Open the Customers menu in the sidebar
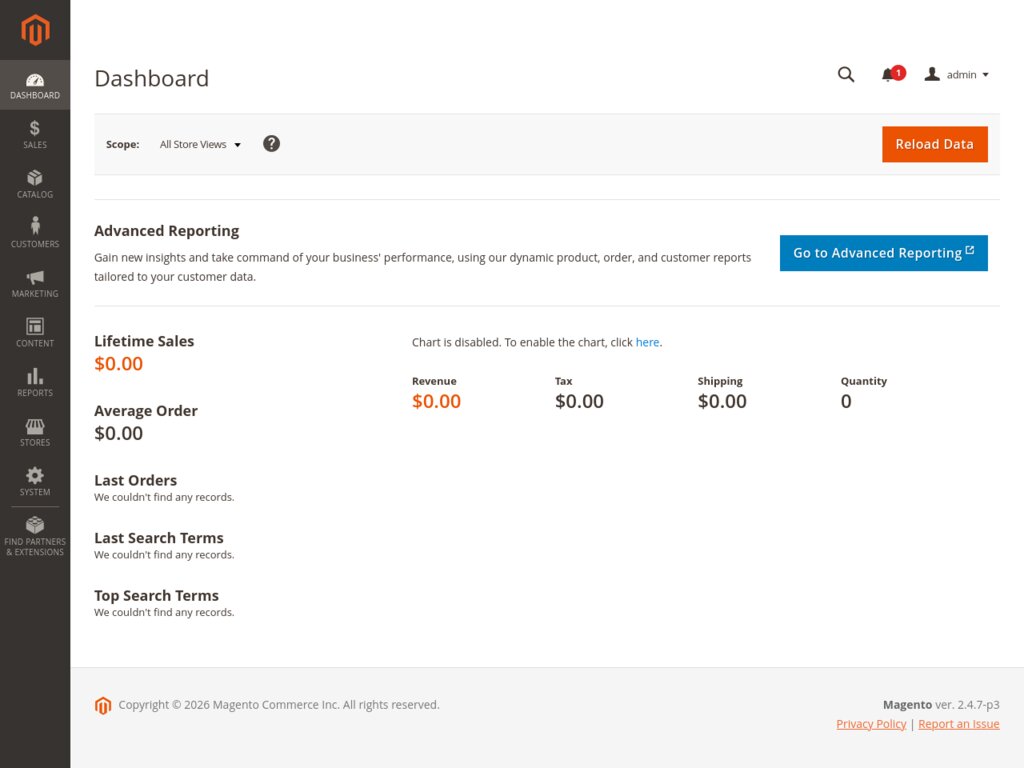Image resolution: width=1024 pixels, height=768 pixels. pos(35,234)
